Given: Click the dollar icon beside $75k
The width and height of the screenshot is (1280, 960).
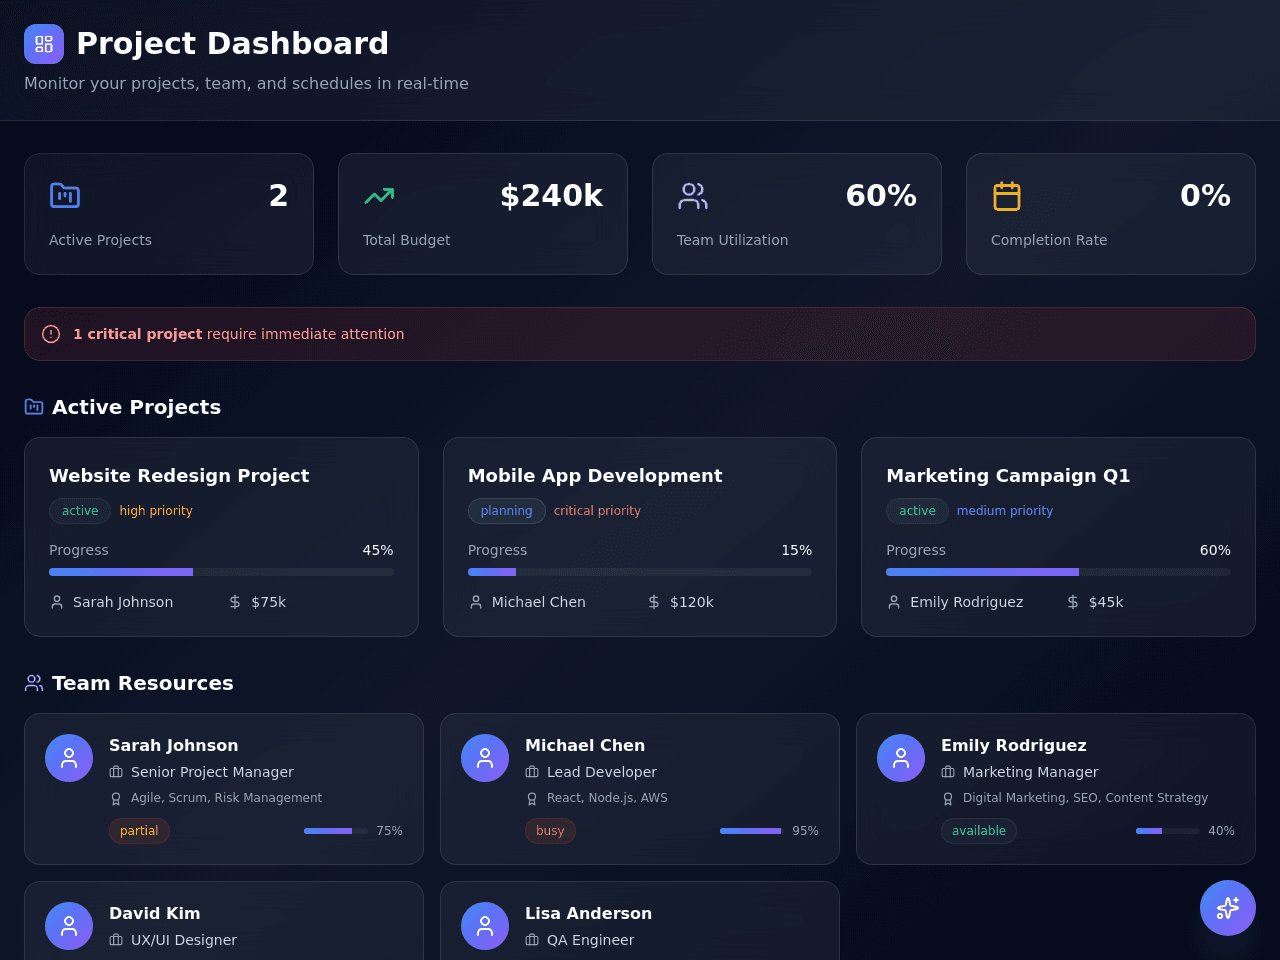Looking at the screenshot, I should pos(235,602).
